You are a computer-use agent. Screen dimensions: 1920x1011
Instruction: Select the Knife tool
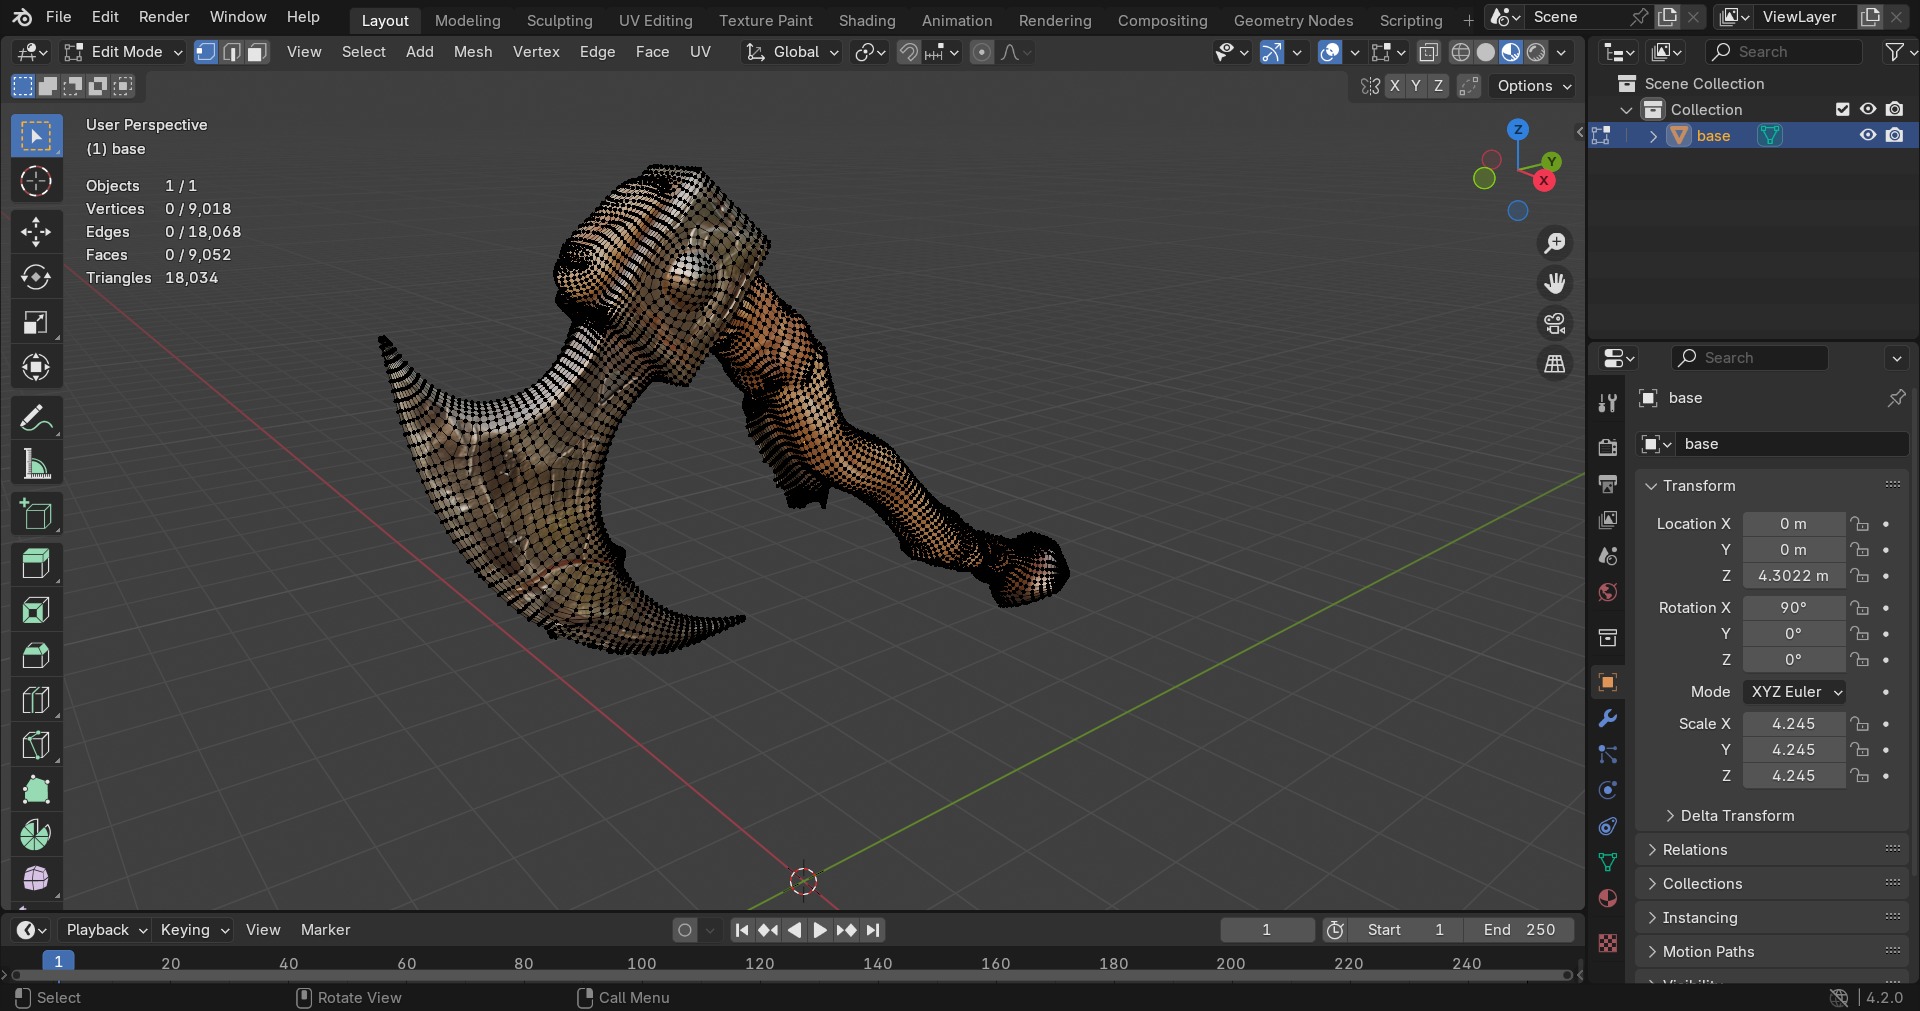click(36, 745)
